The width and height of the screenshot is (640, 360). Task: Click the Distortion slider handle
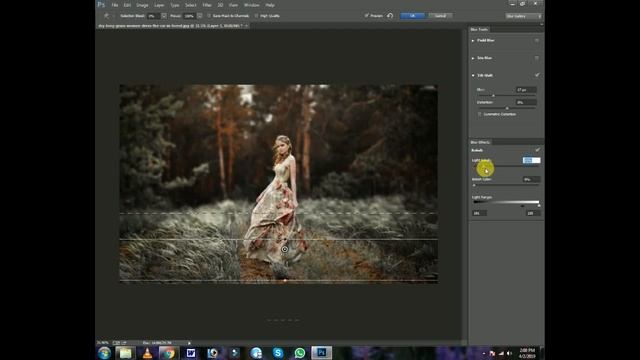pos(507,109)
